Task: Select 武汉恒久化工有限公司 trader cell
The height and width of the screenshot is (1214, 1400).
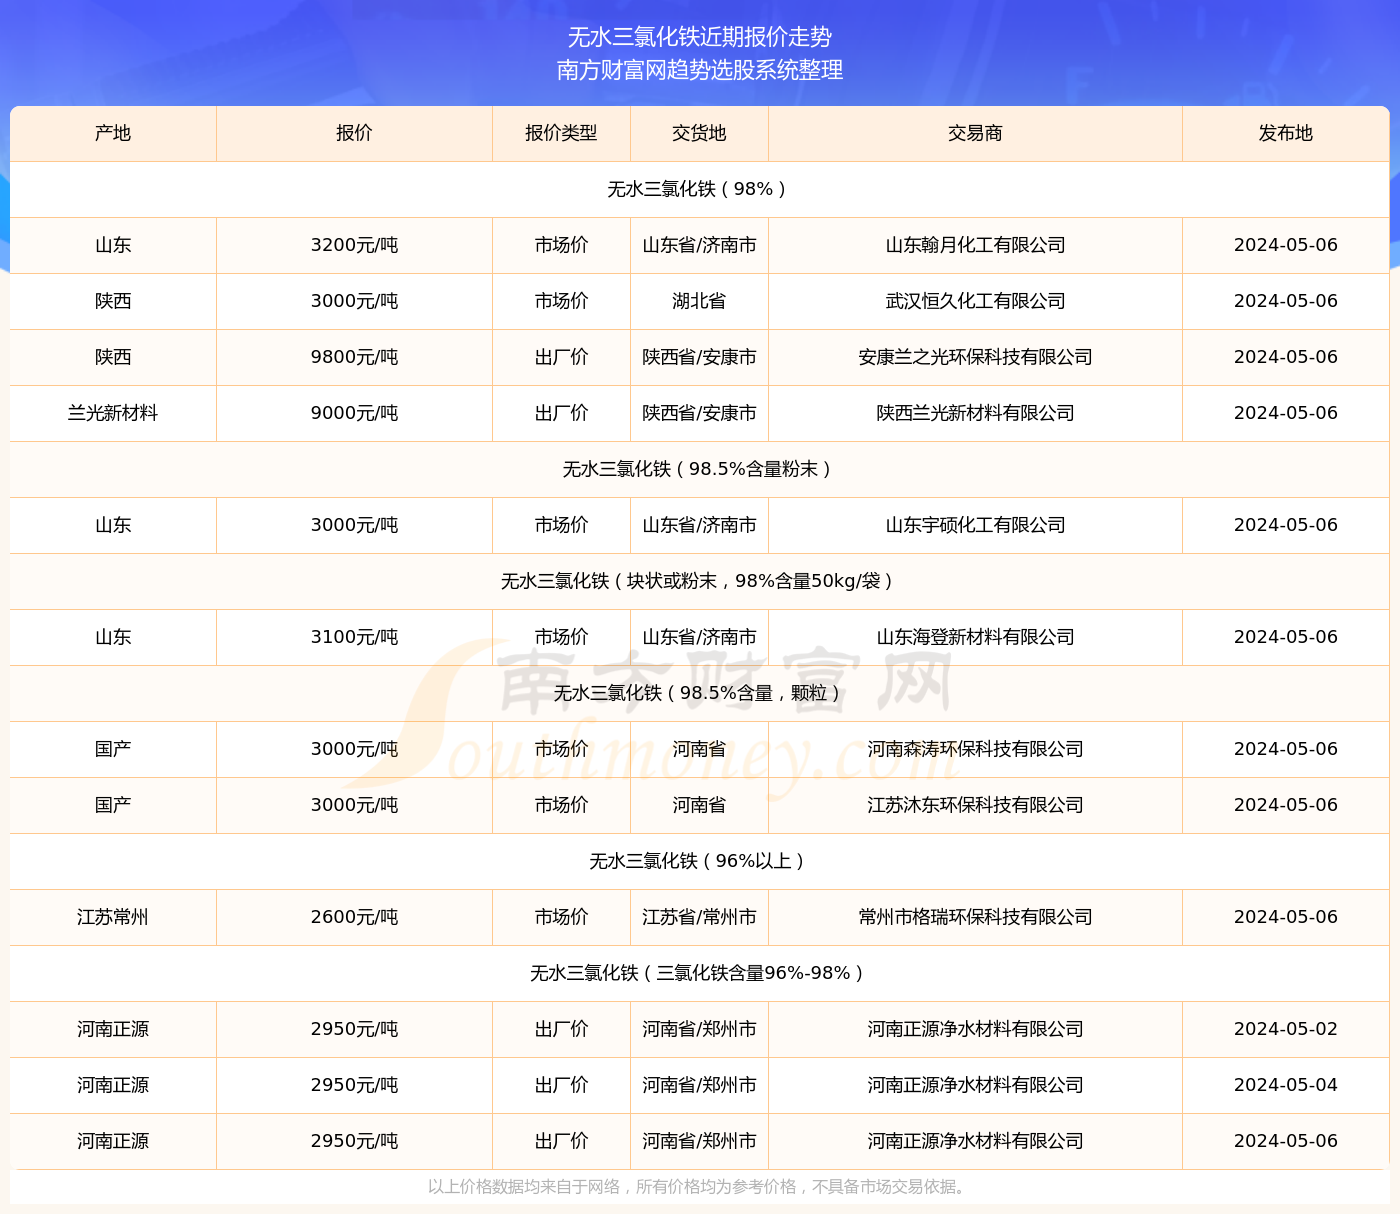Action: (975, 301)
